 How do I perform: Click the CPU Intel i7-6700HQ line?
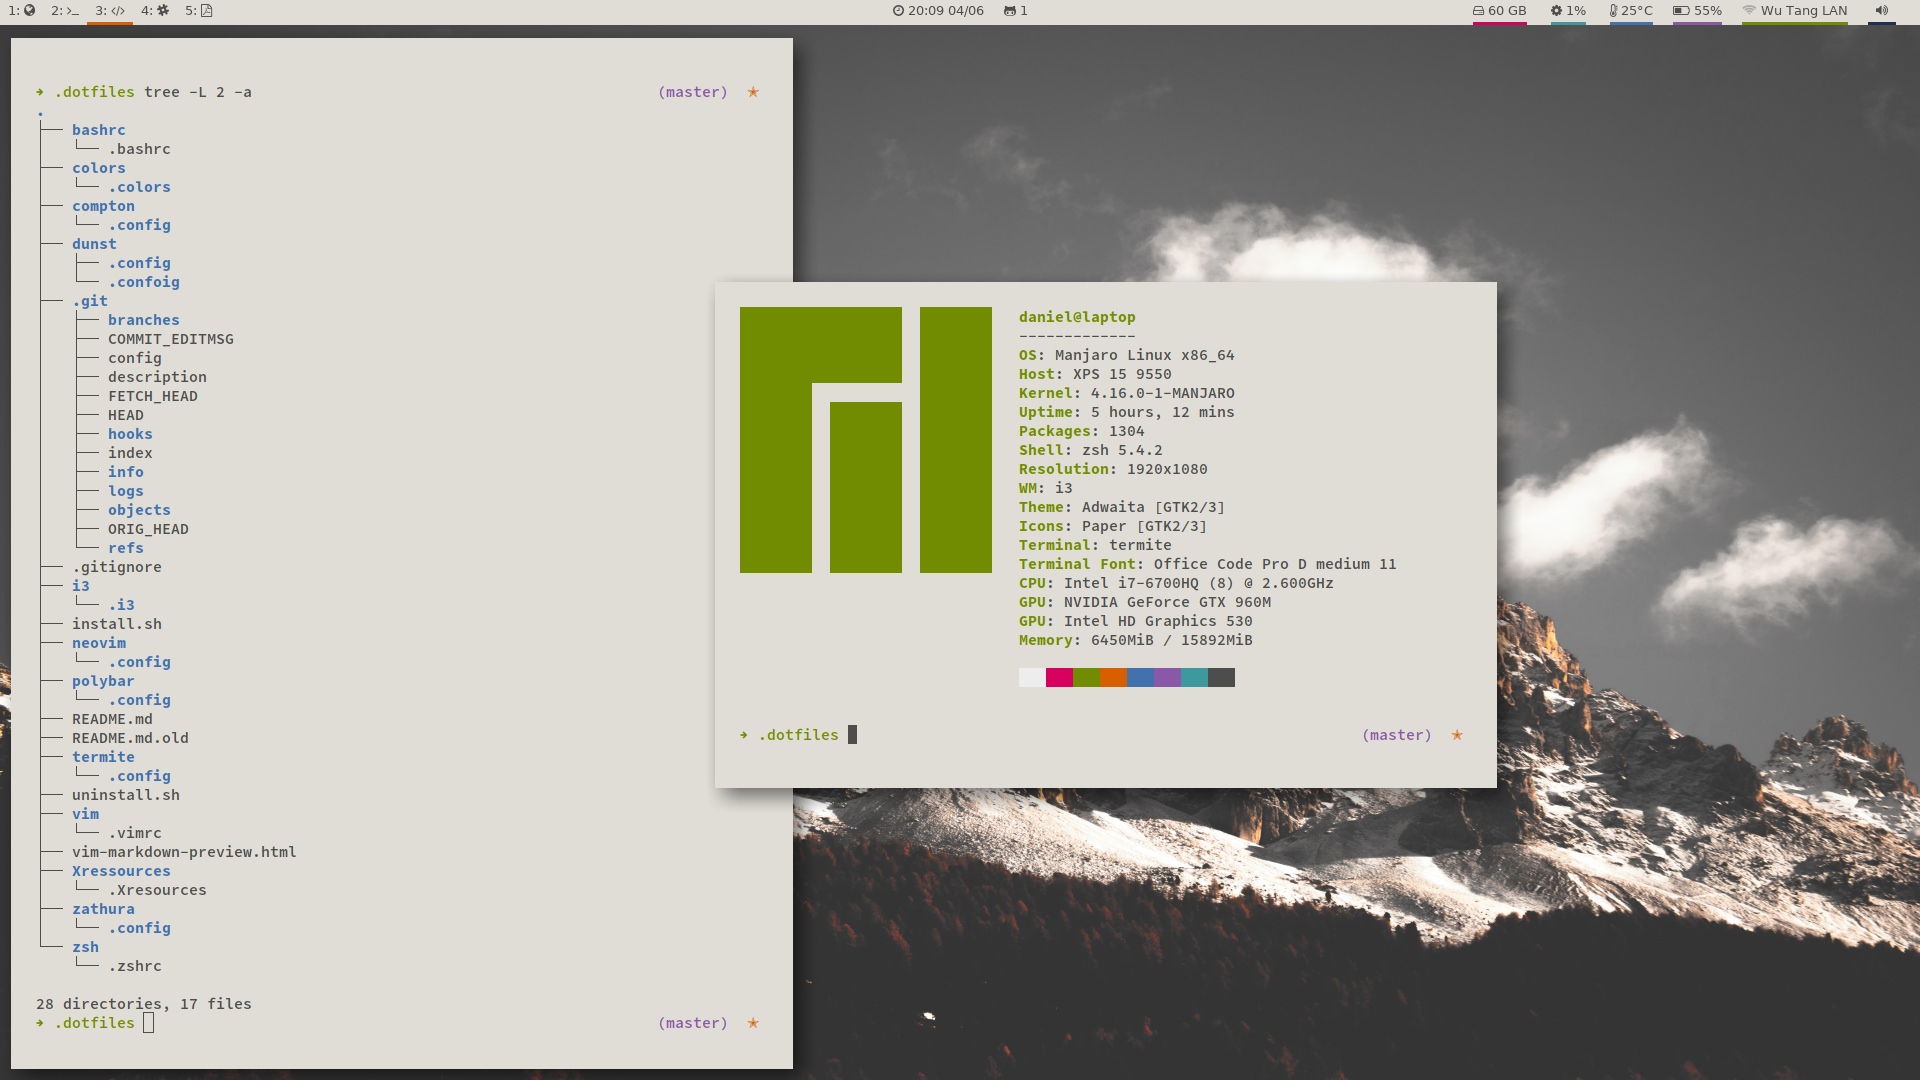point(1176,583)
